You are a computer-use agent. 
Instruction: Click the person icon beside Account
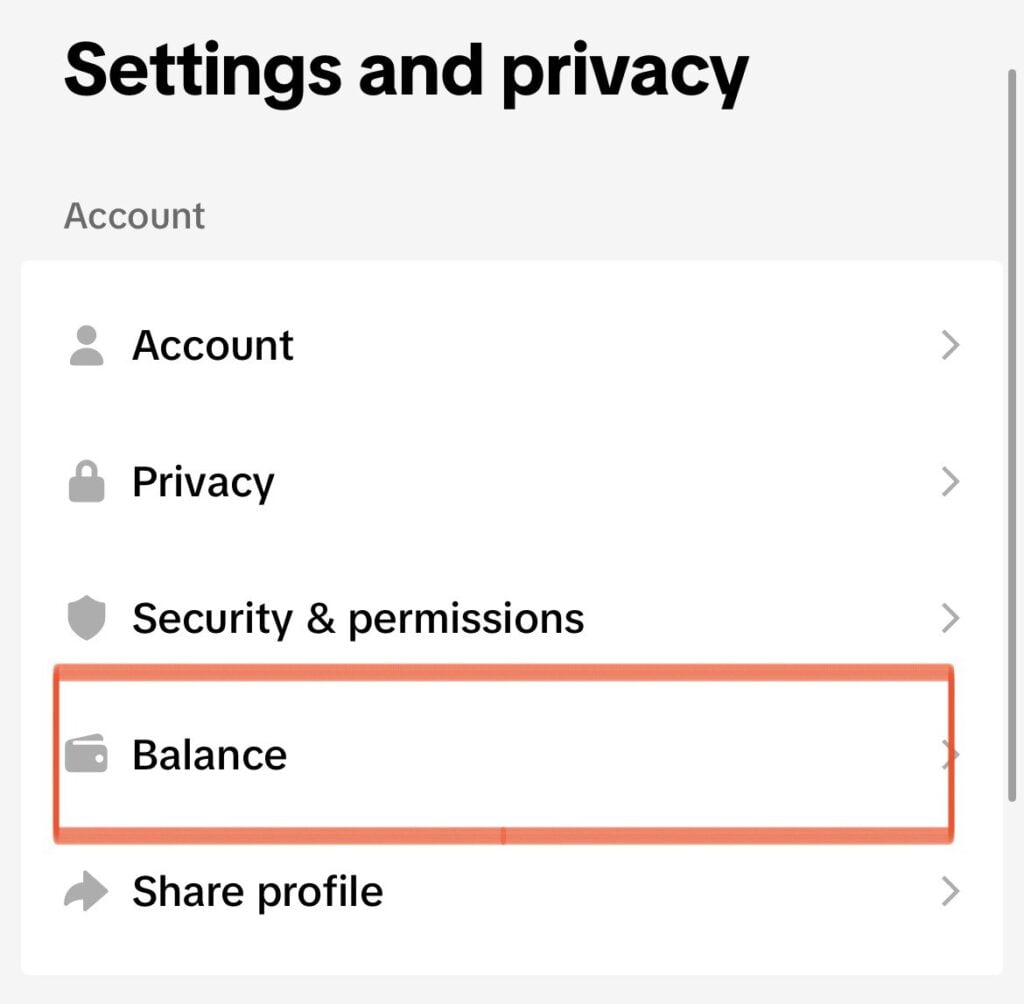(87, 346)
